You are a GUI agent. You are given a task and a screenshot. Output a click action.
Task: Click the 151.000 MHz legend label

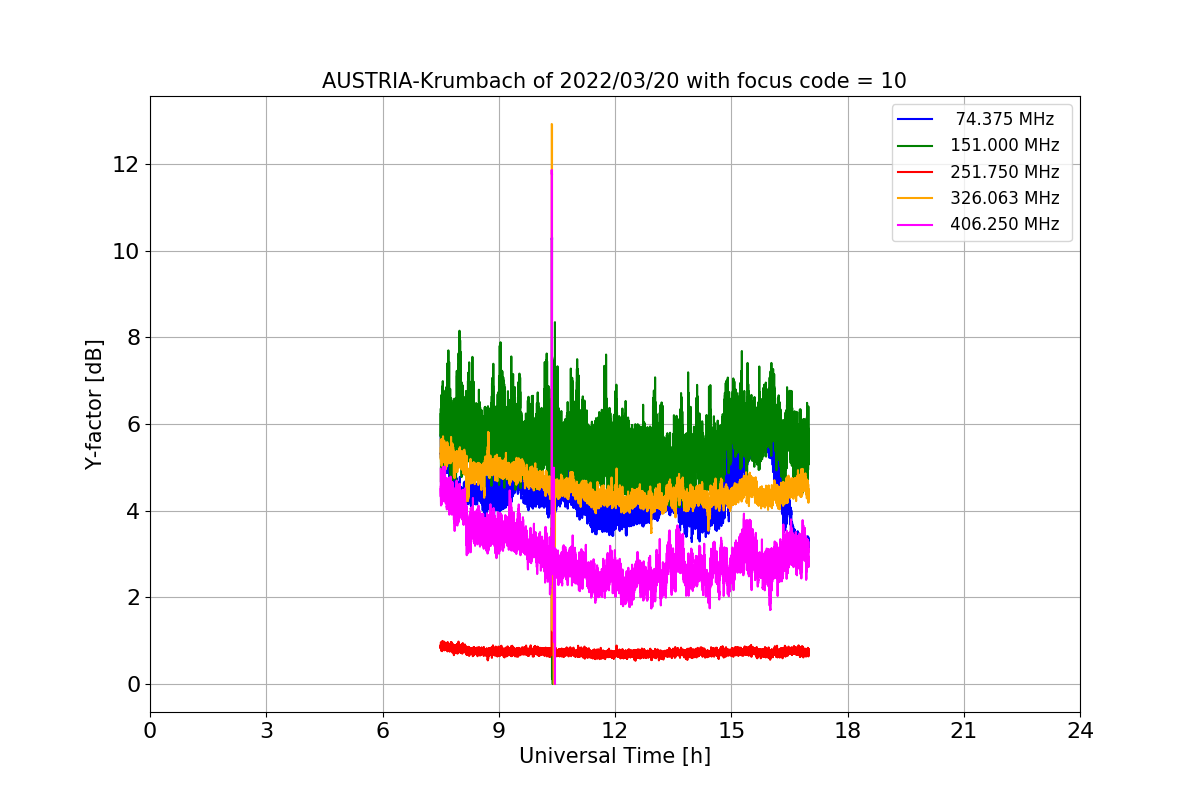(1004, 145)
